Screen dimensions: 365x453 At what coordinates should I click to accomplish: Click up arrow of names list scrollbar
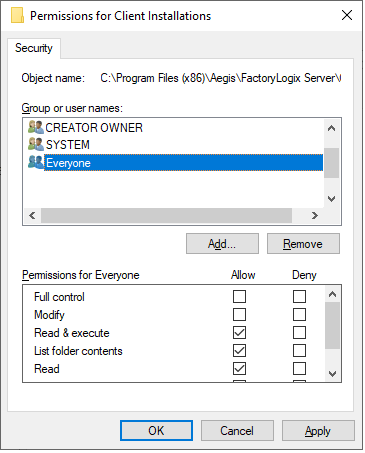click(331, 128)
